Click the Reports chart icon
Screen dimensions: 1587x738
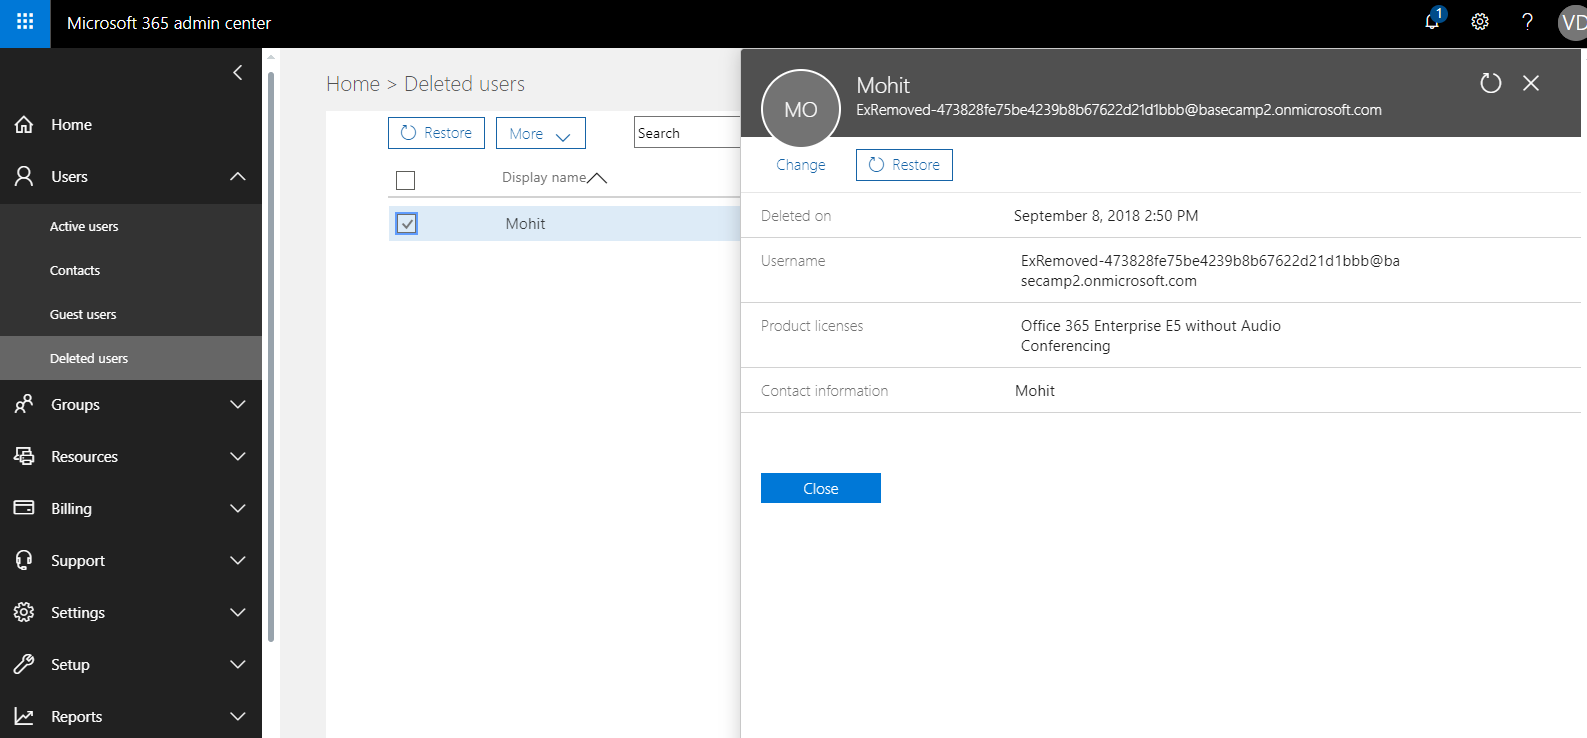point(24,717)
